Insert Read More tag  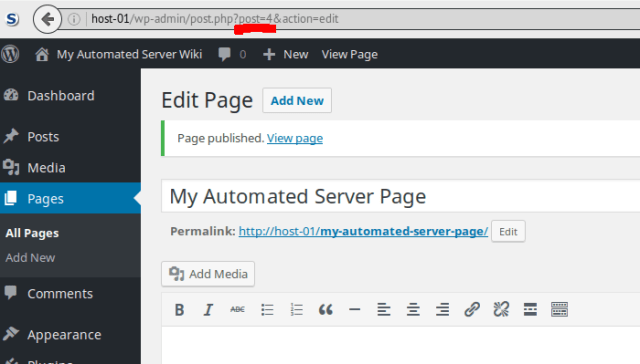[x=530, y=310]
